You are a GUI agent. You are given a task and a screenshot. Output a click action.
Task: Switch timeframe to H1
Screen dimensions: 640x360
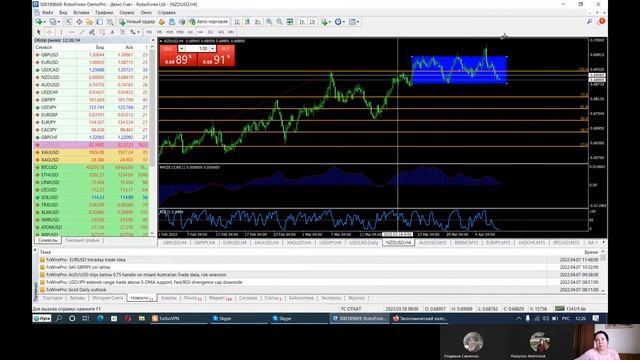190,31
